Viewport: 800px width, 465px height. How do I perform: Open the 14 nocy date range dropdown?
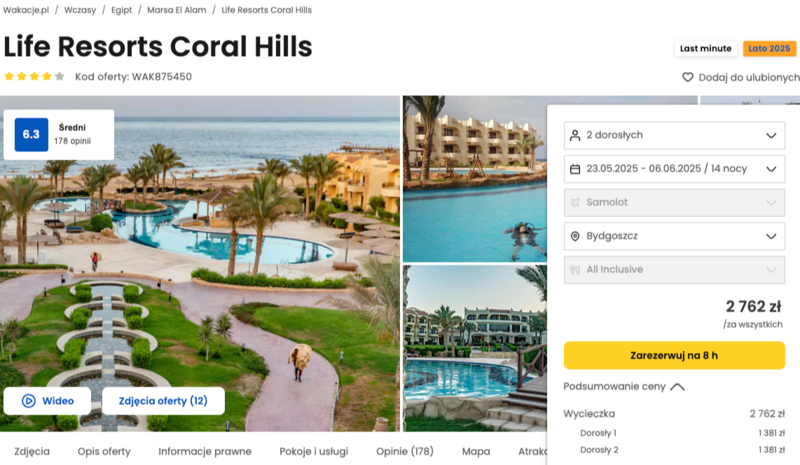pos(674,169)
